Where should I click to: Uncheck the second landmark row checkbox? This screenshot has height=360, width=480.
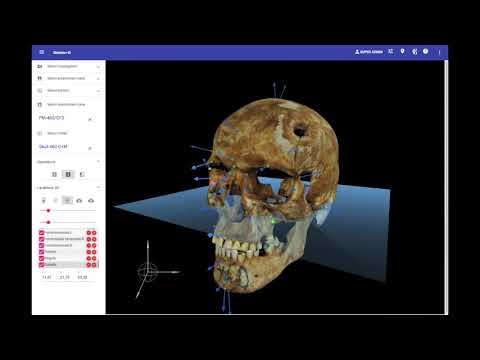click(x=42, y=239)
